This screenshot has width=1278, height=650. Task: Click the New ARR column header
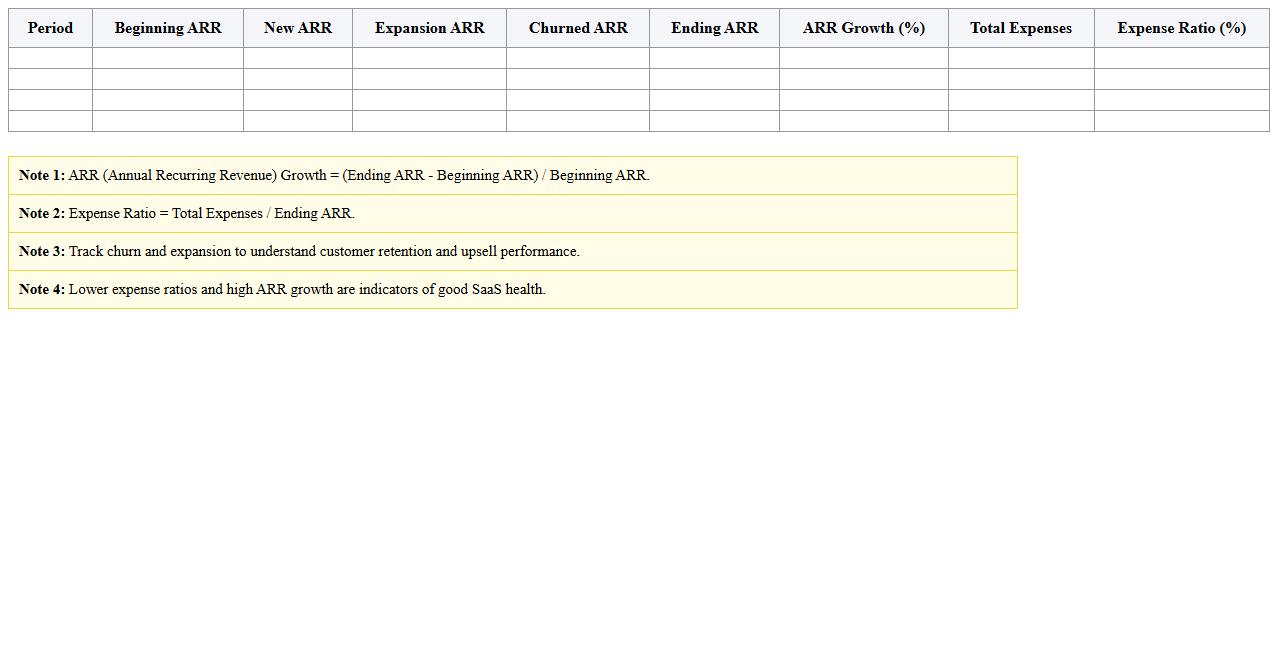(x=298, y=28)
